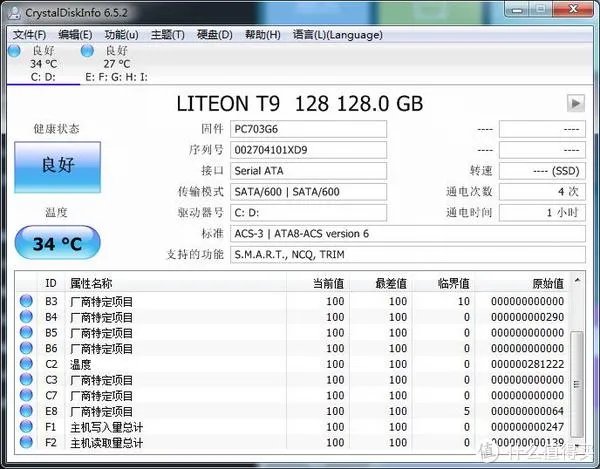This screenshot has height=469, width=600.
Task: Click status orb of attribute B4
Action: pyautogui.click(x=26, y=317)
